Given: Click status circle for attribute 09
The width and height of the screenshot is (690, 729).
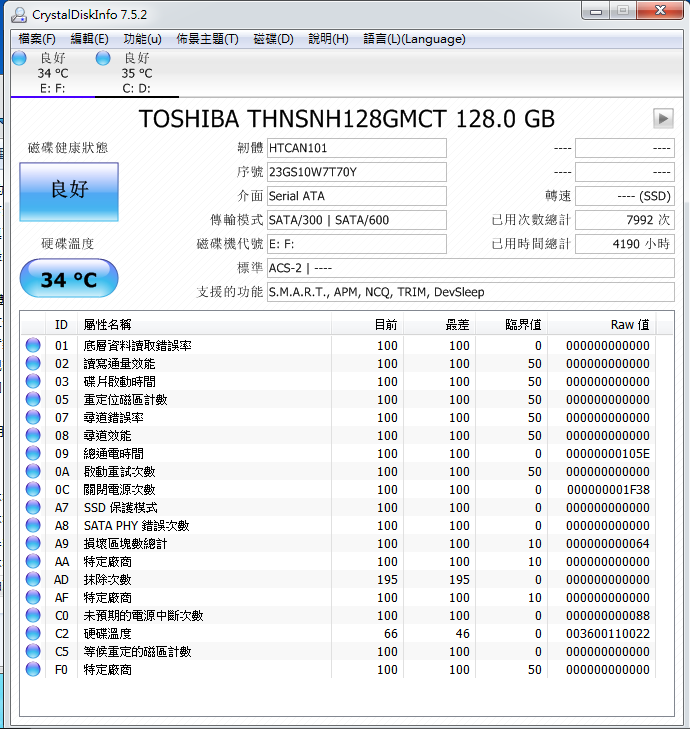Looking at the screenshot, I should point(33,453).
